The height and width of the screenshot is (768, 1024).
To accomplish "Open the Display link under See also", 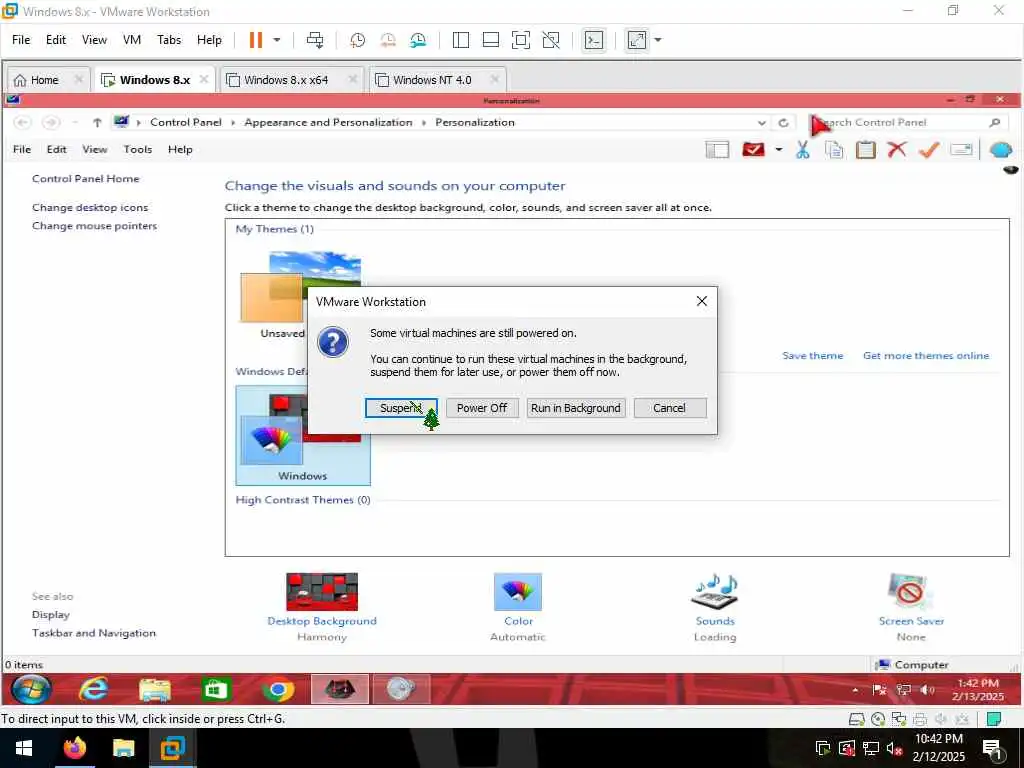I will pyautogui.click(x=50, y=615).
